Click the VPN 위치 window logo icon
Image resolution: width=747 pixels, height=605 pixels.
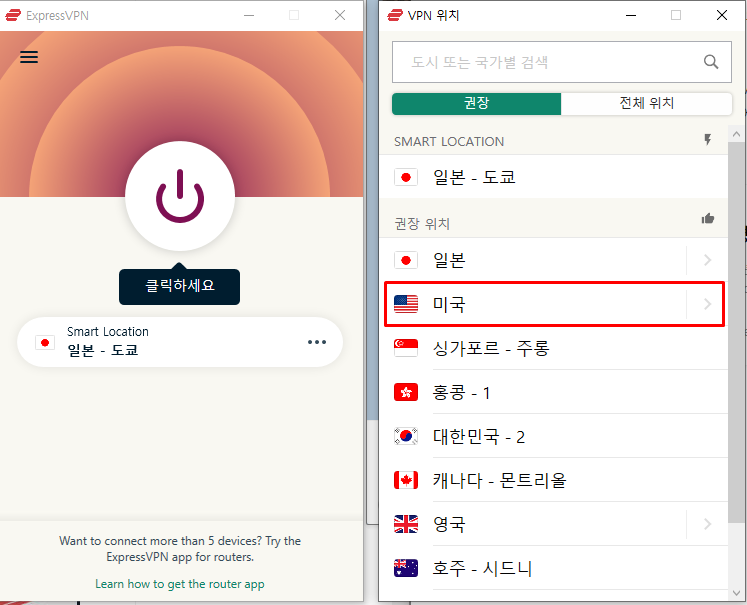click(395, 15)
